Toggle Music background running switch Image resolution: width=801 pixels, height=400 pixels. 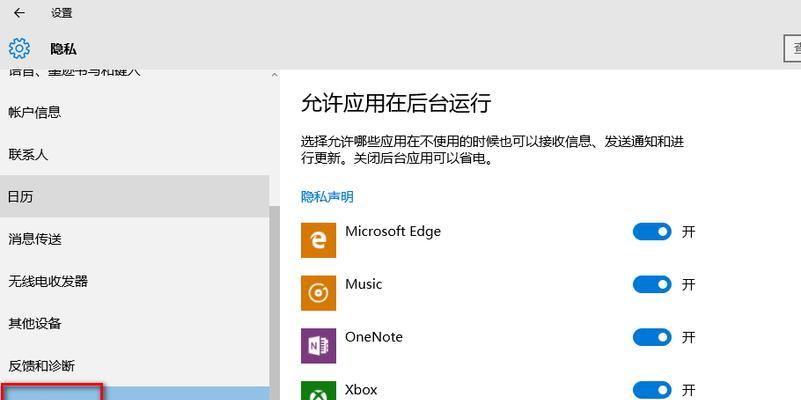coord(652,285)
